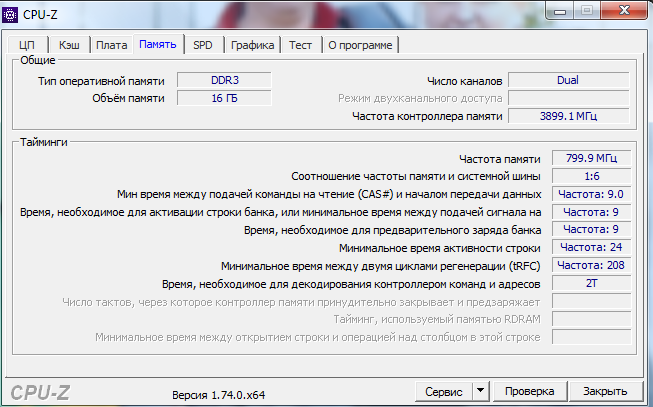Switch to the SPD tab
This screenshot has width=653, height=407.
pyautogui.click(x=203, y=45)
